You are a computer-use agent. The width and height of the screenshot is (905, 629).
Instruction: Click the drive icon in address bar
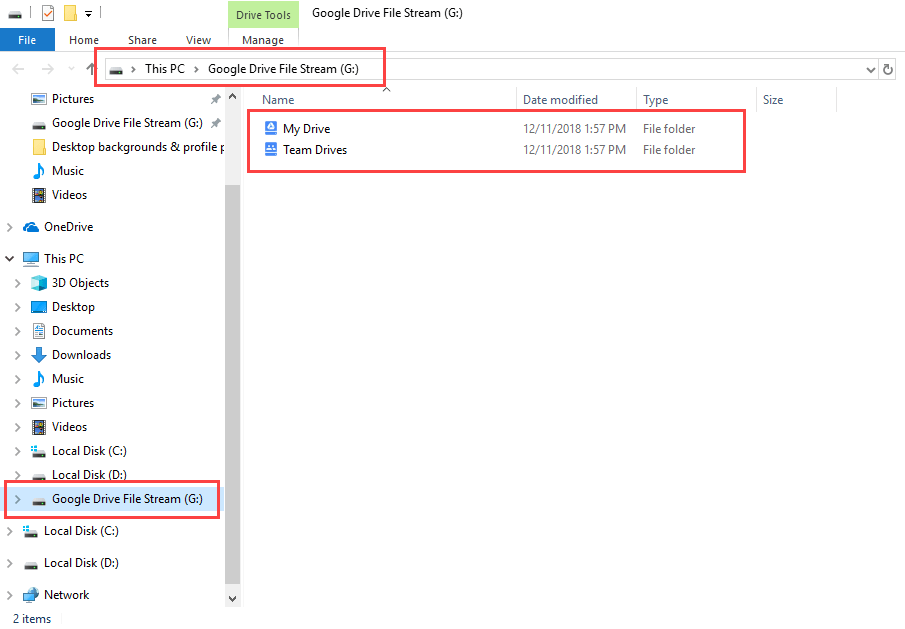(x=116, y=70)
